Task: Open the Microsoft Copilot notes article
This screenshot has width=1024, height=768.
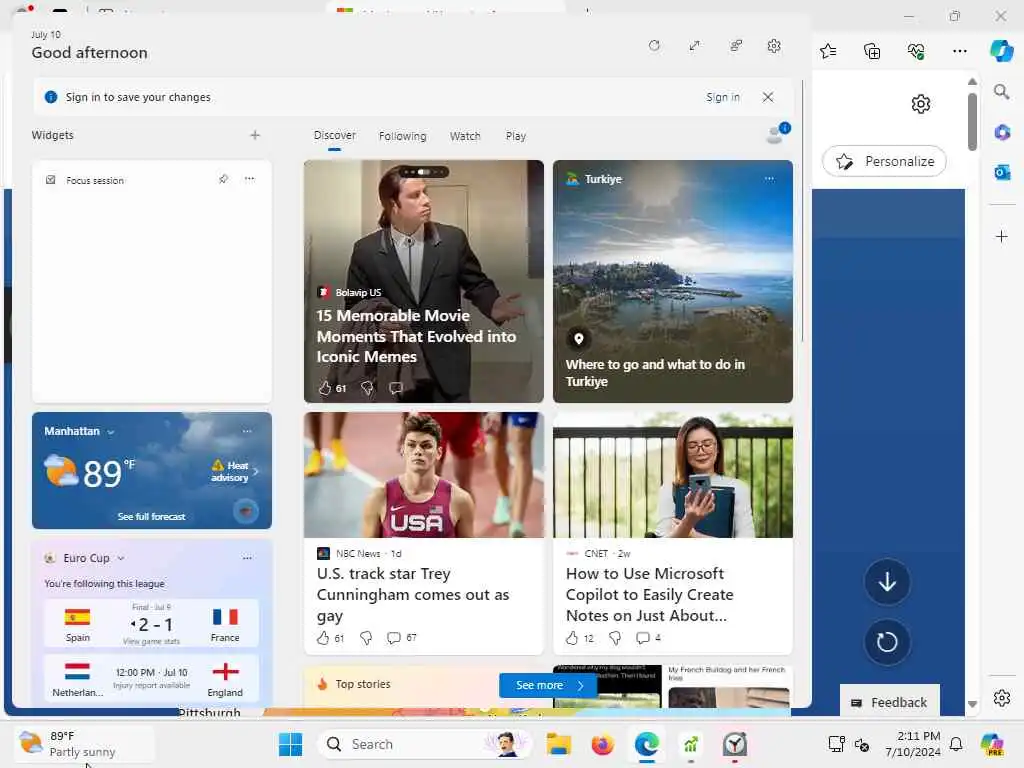Action: point(649,594)
